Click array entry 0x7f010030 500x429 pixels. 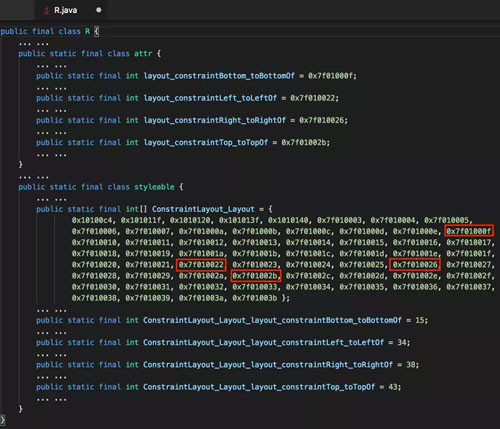94,287
